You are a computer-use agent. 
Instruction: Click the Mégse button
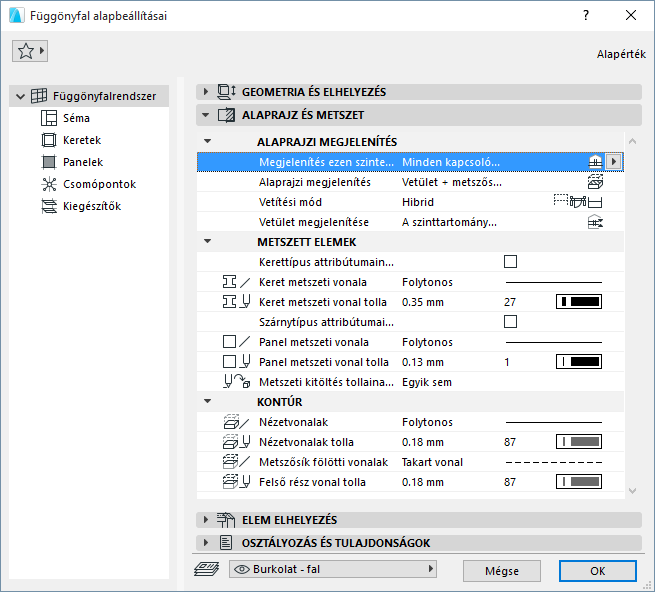[502, 571]
